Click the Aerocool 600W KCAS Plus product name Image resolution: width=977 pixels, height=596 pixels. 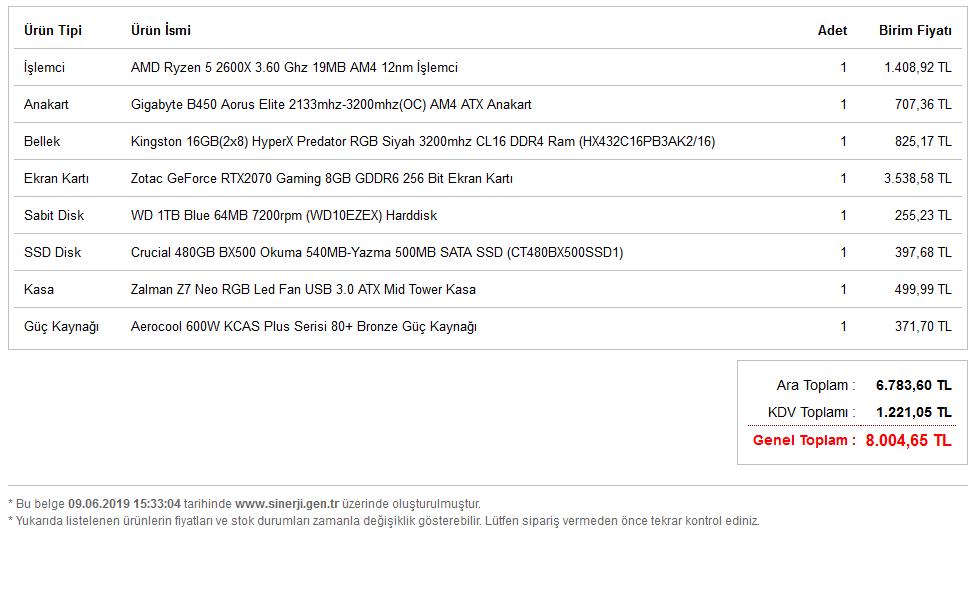(x=303, y=327)
